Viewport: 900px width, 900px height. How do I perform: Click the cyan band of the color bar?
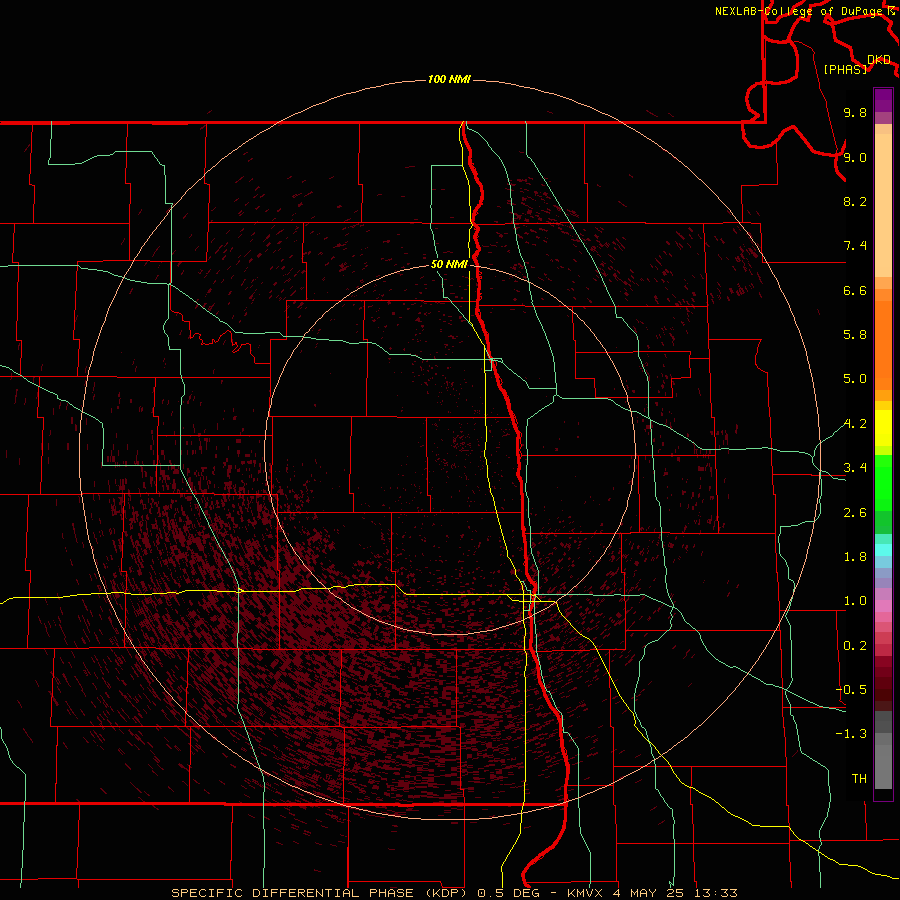pos(883,550)
